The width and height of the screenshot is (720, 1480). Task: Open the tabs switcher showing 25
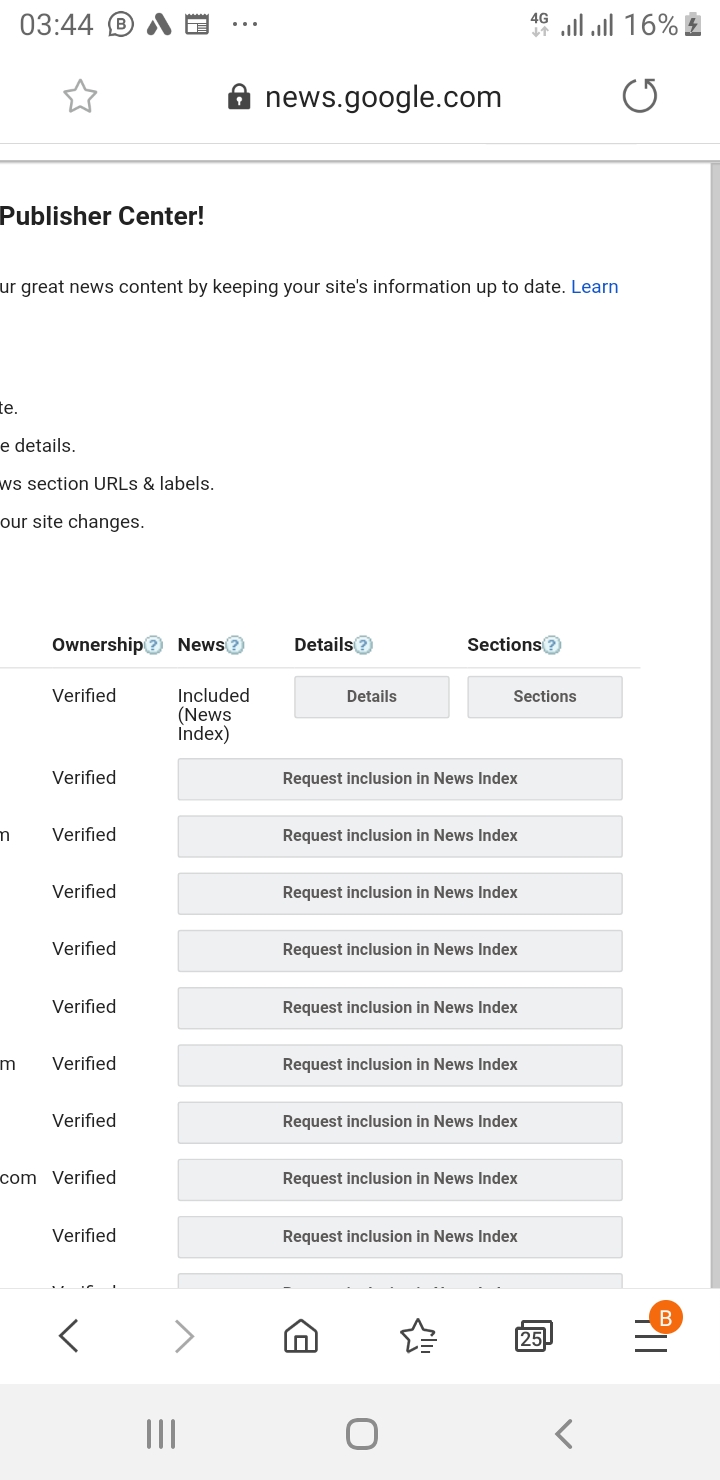pyautogui.click(x=533, y=1336)
